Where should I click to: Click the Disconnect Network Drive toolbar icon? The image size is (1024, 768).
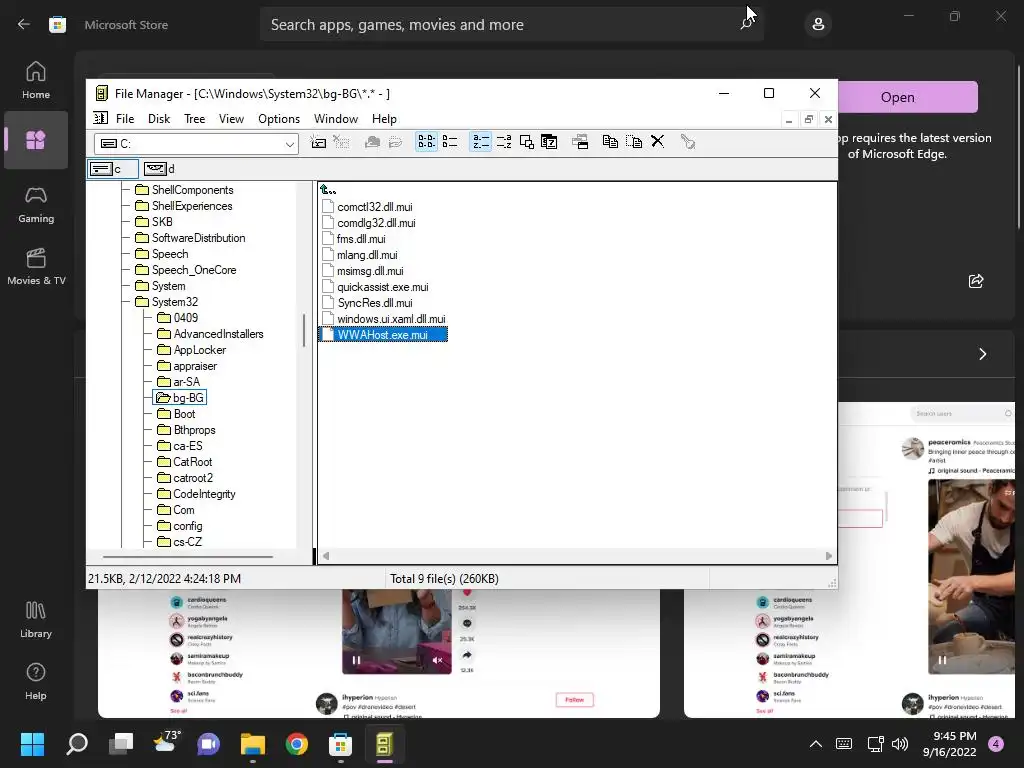341,142
